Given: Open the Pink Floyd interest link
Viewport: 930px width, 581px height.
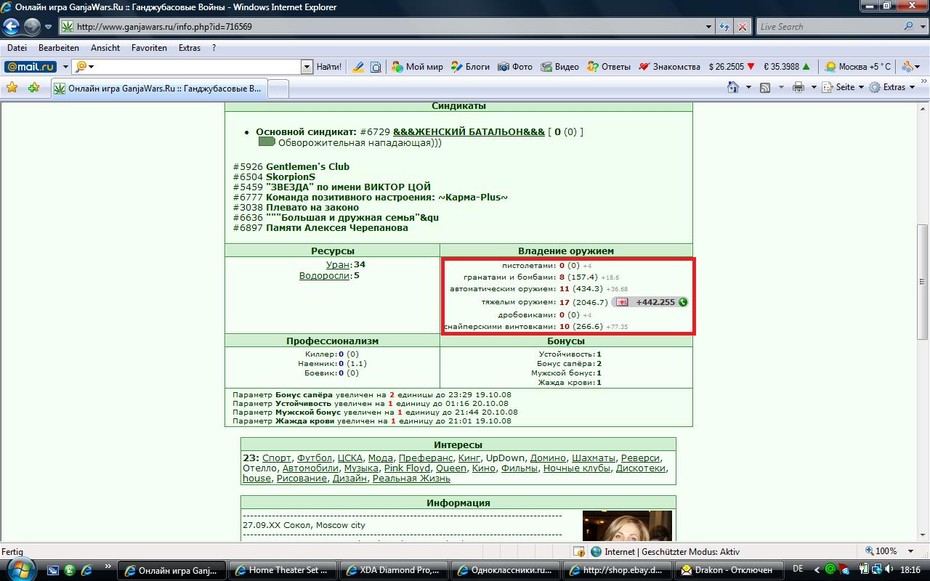Looking at the screenshot, I should pos(407,468).
